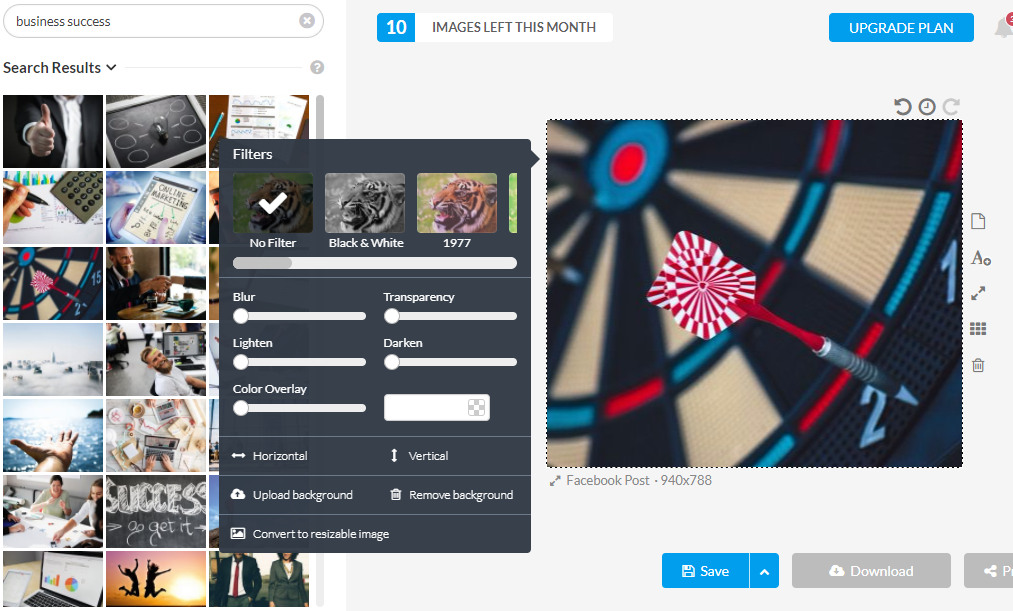This screenshot has width=1013, height=611.
Task: Select the No Filter option
Action: point(273,211)
